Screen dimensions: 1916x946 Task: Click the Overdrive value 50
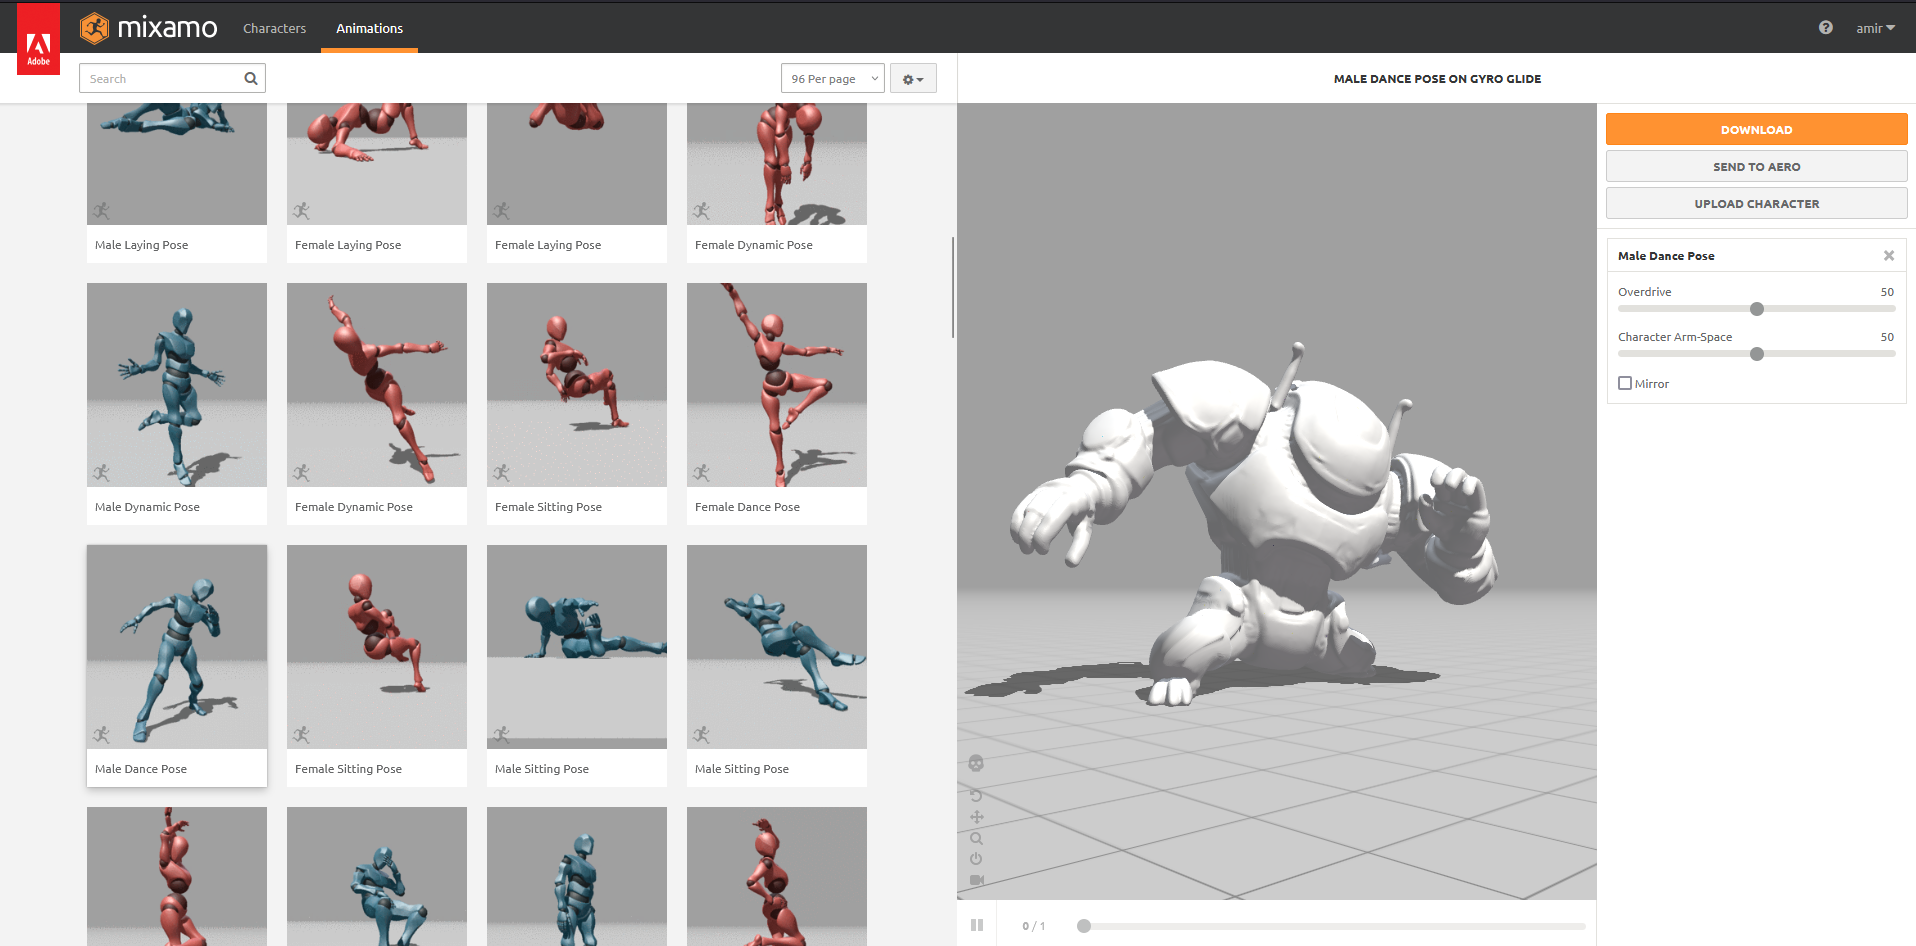tap(1887, 292)
